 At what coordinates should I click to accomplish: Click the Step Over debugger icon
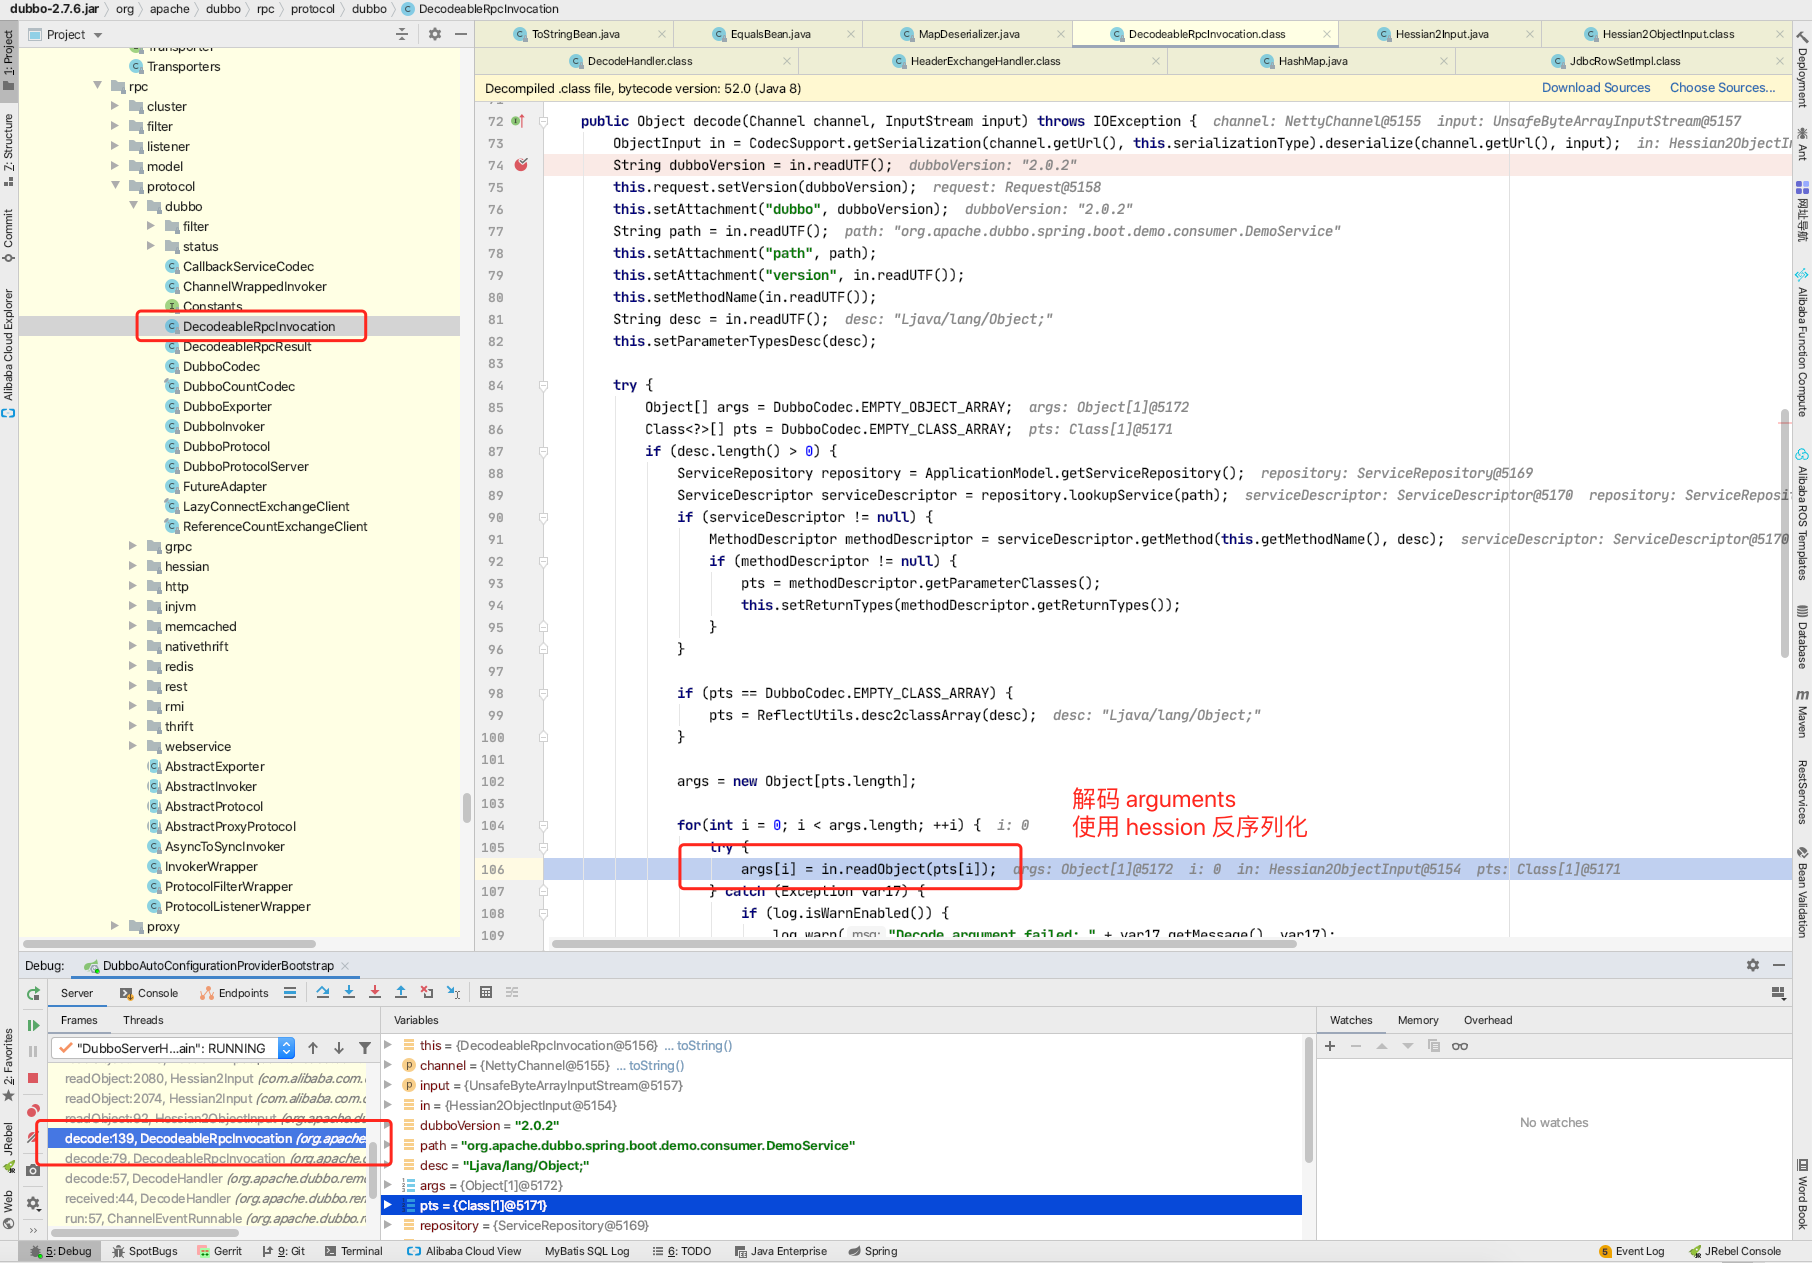pos(323,992)
